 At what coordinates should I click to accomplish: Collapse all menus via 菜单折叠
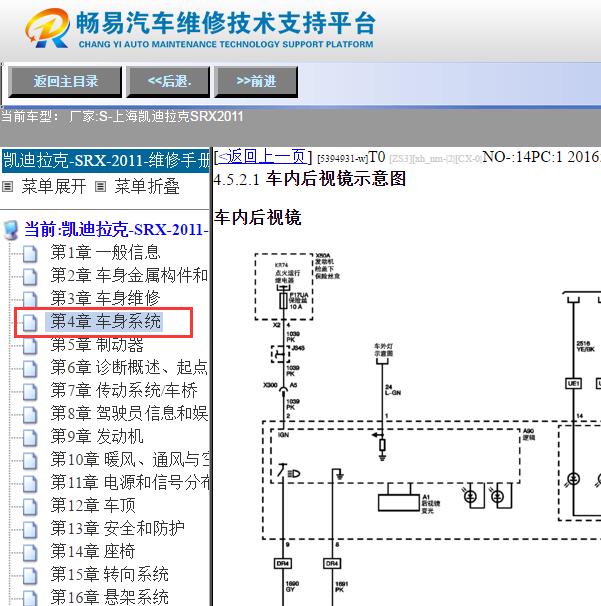pyautogui.click(x=147, y=187)
